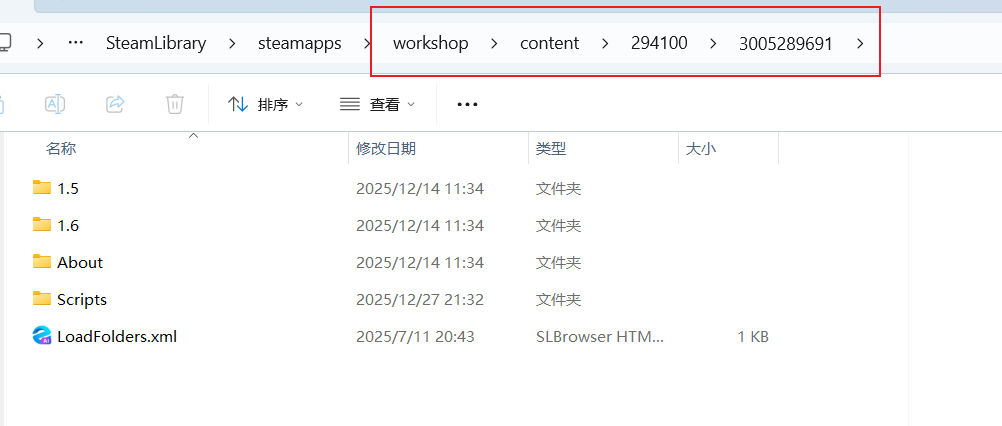This screenshot has height=426, width=1002.
Task: Select the About folder icon
Action: [x=42, y=262]
